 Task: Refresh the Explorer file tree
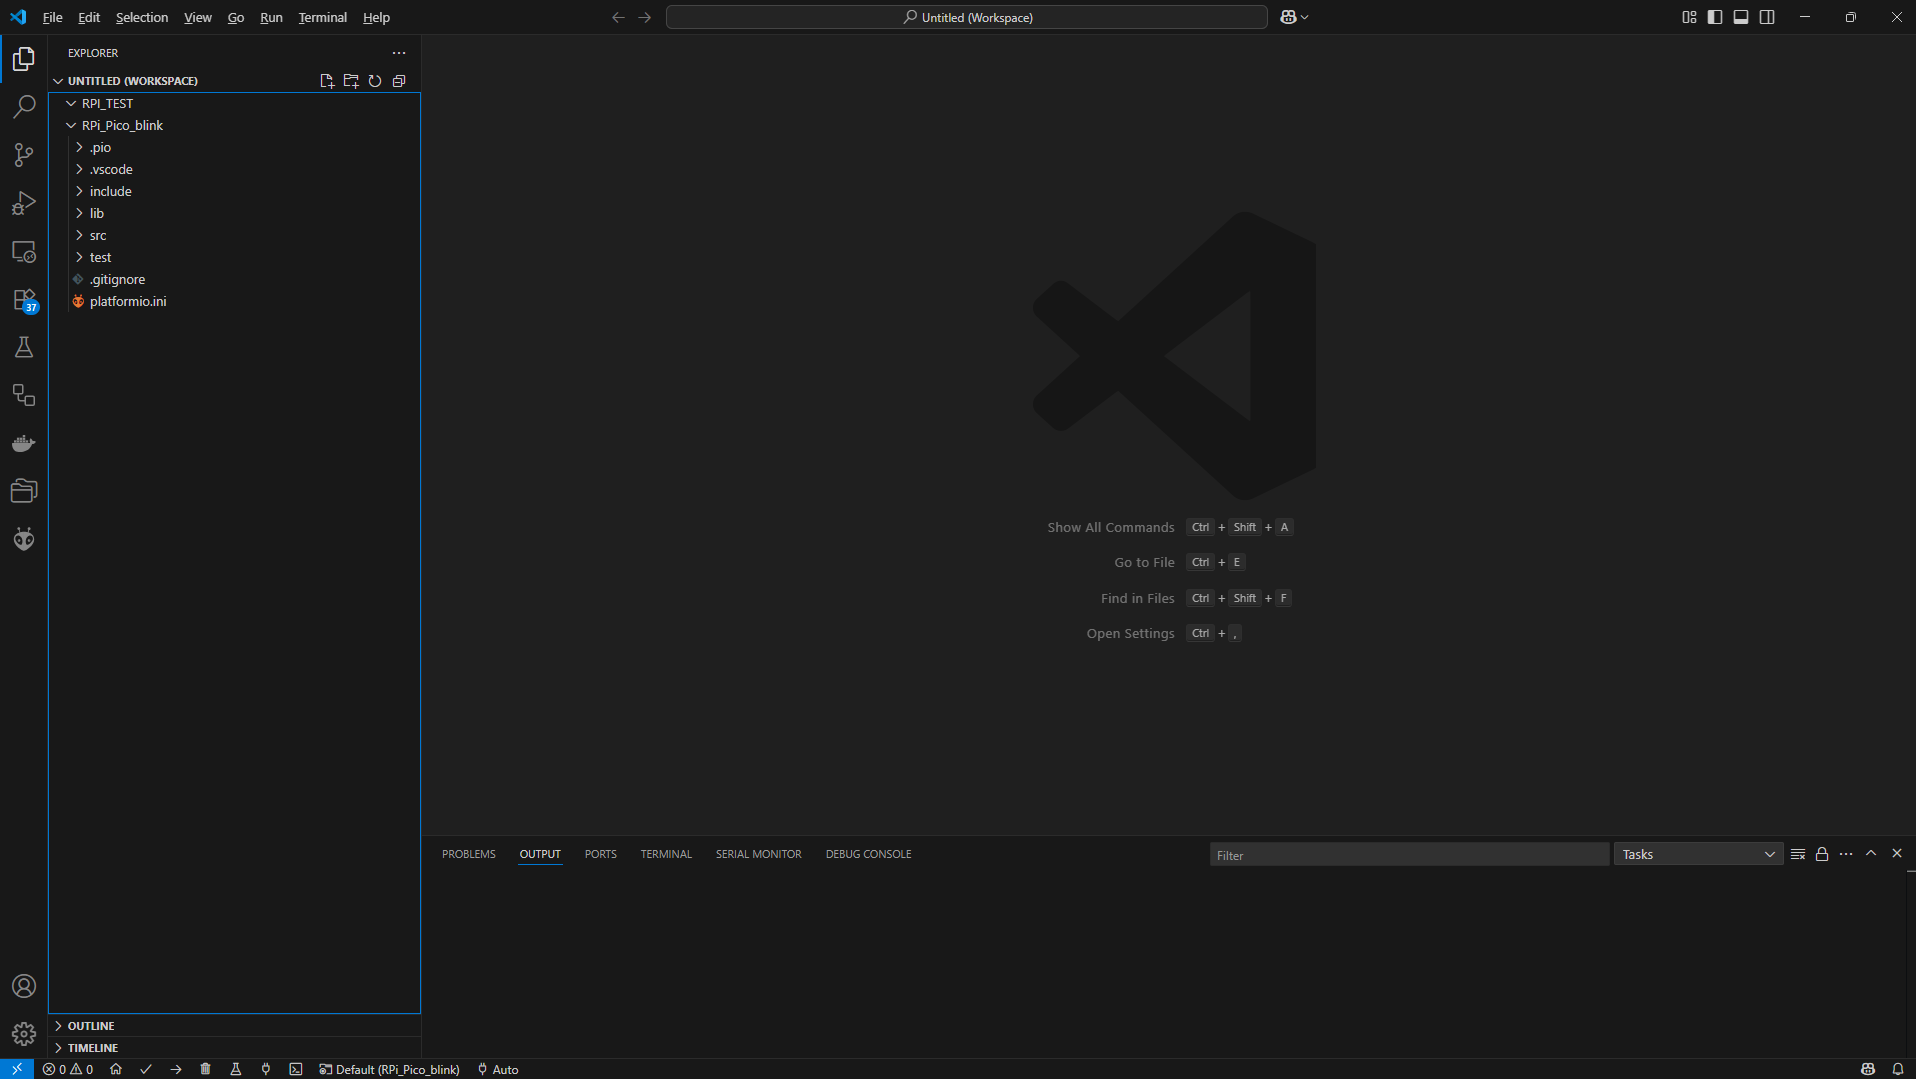tap(375, 81)
